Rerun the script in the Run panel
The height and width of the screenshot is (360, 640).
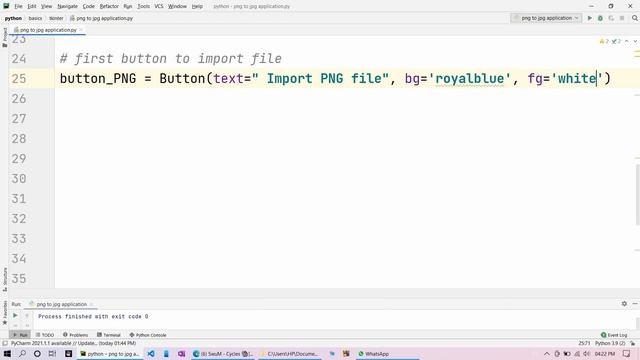[15, 316]
